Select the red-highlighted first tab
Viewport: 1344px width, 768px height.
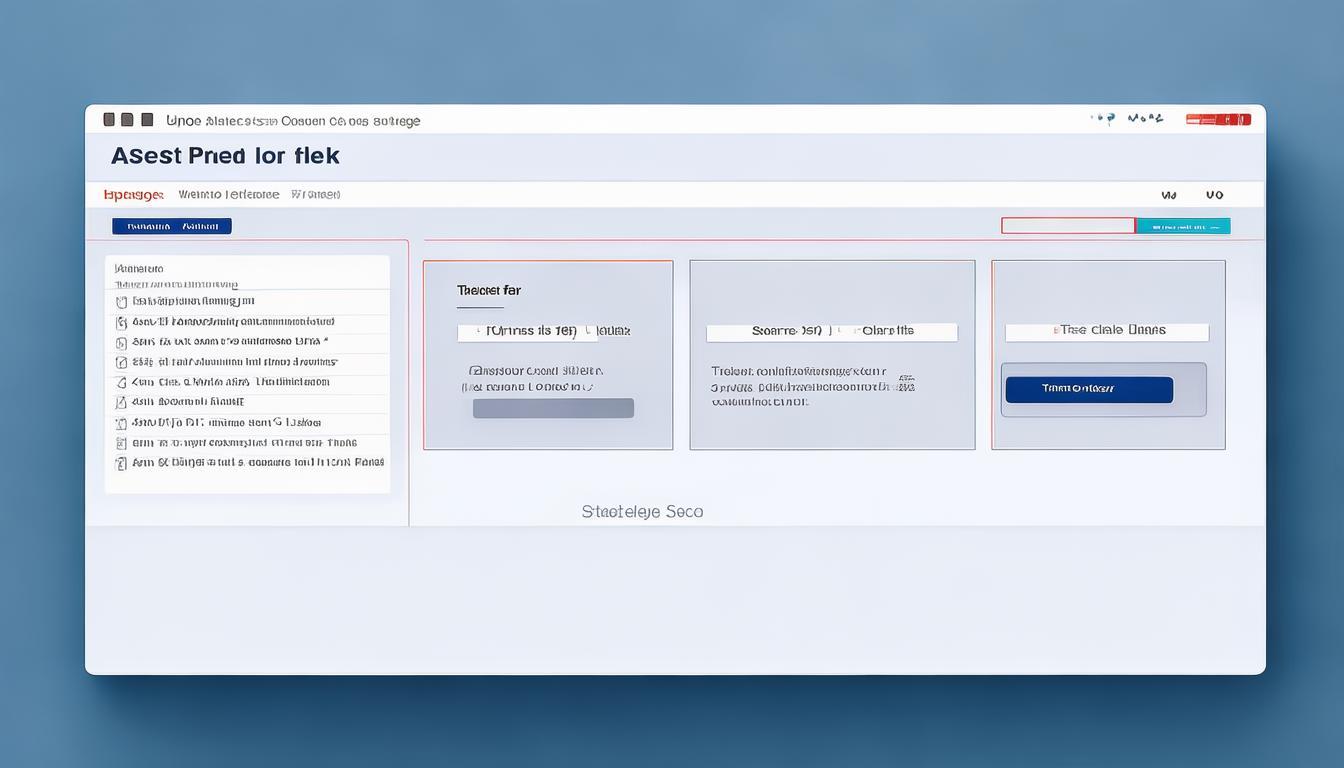(x=134, y=195)
